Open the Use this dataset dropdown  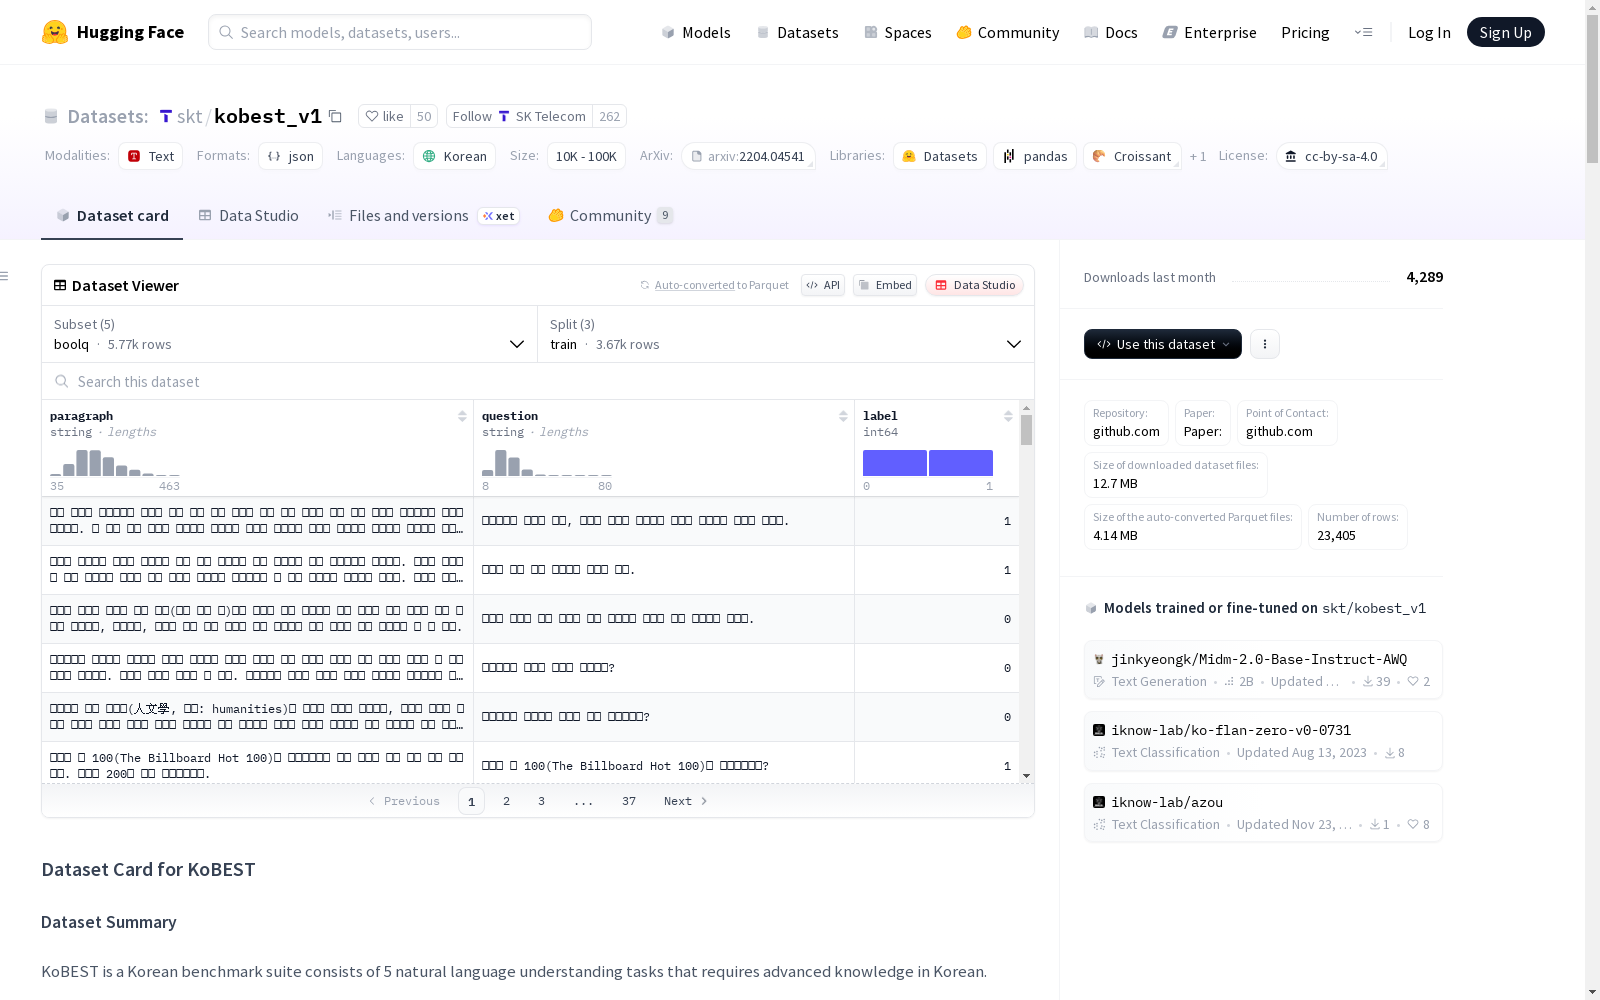coord(1162,344)
